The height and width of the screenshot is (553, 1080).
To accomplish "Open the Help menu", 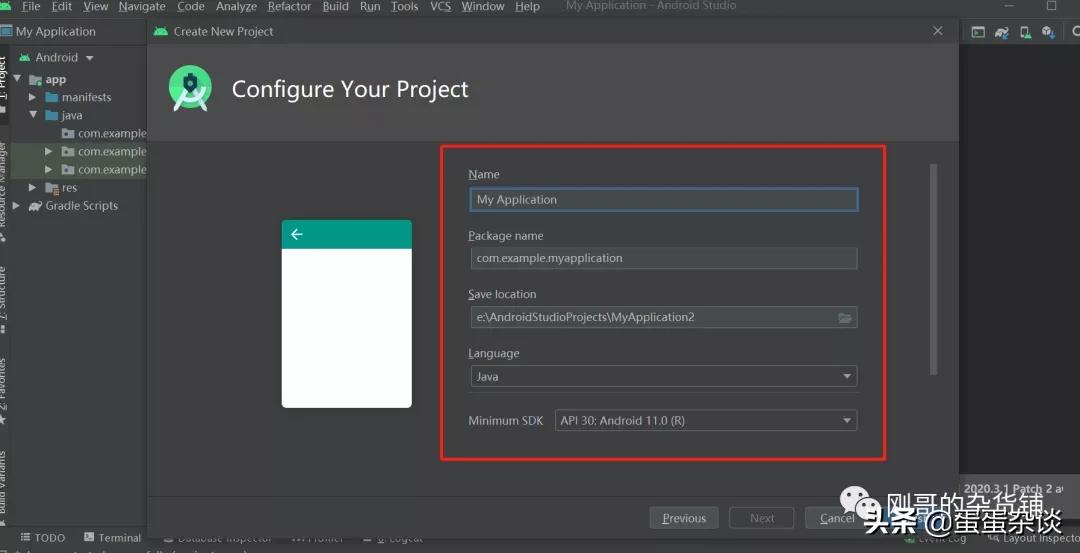I will [527, 7].
